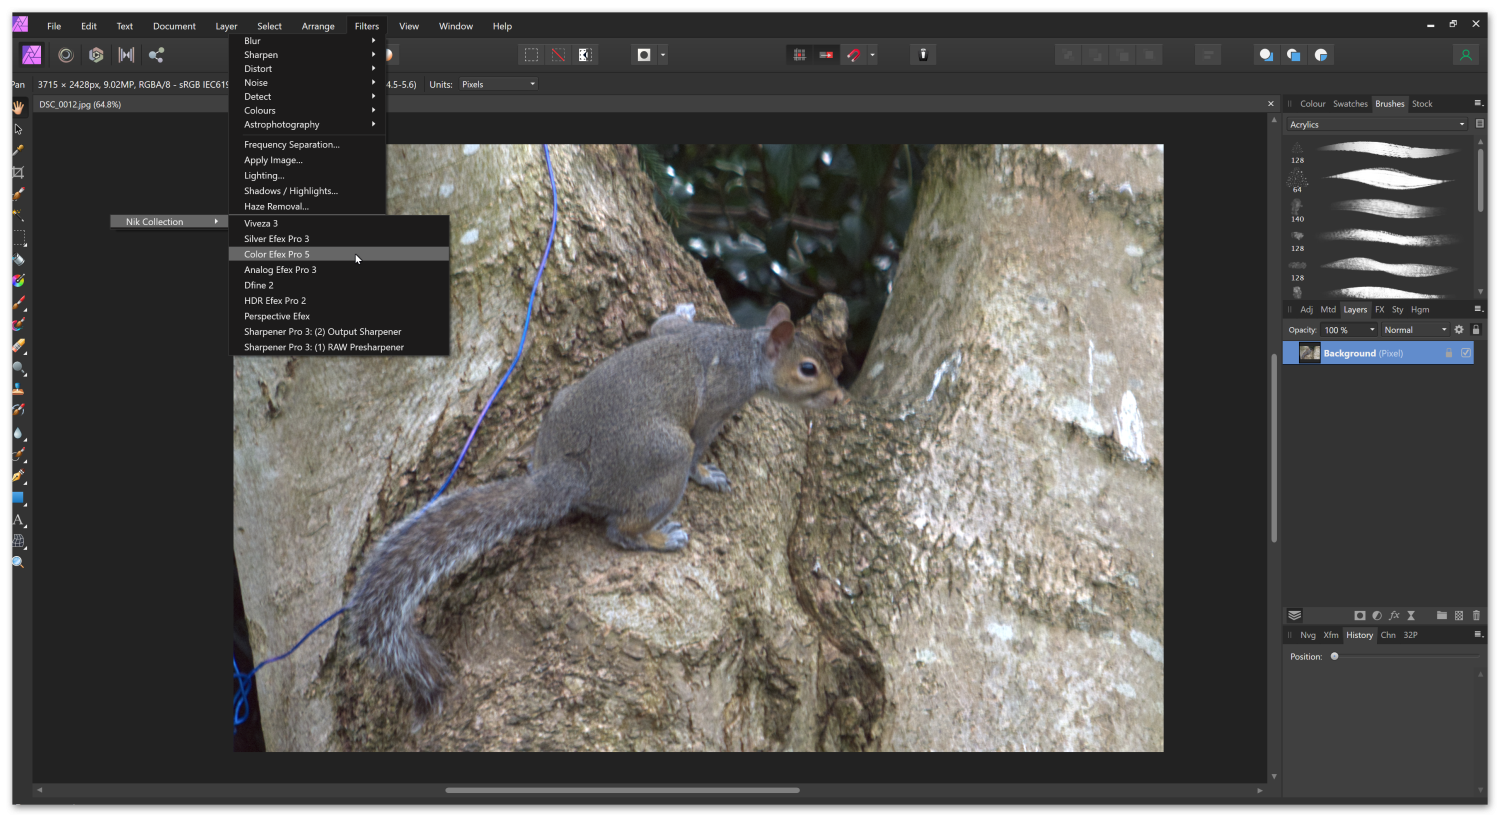Toggle force pixel alignment icon

pyautogui.click(x=826, y=55)
